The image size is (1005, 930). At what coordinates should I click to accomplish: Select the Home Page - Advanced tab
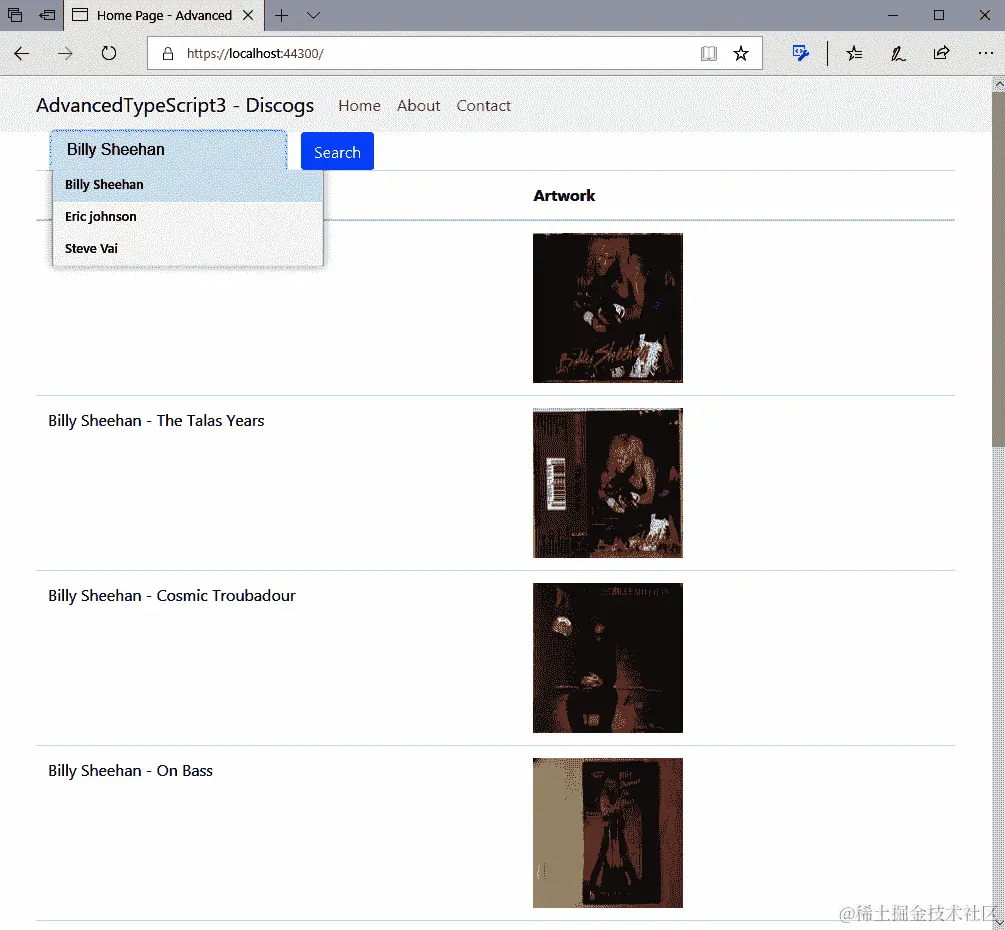[x=163, y=15]
